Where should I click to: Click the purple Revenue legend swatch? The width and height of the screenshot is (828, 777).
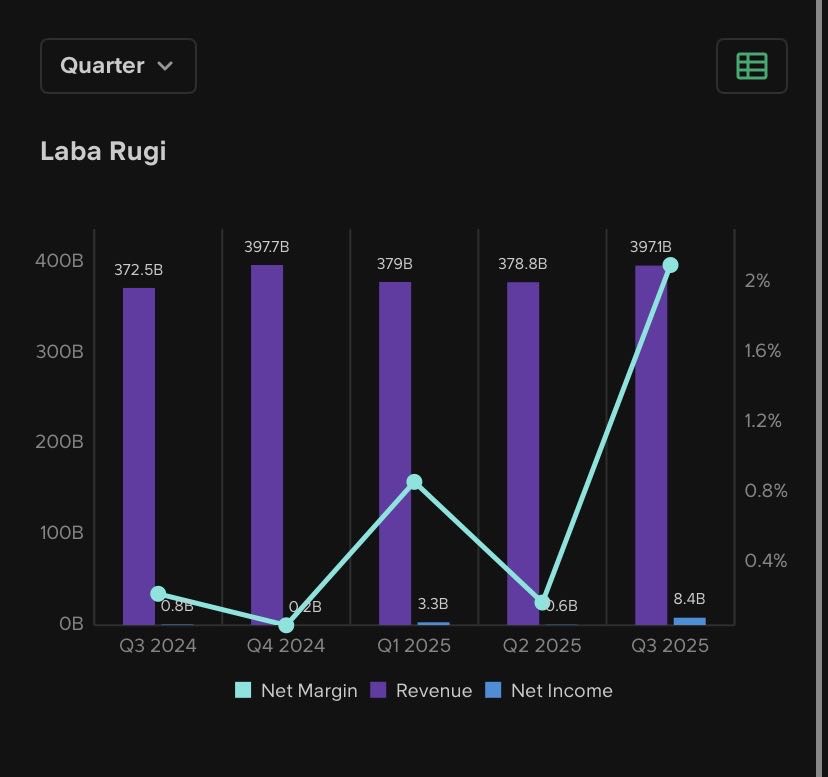(x=379, y=690)
